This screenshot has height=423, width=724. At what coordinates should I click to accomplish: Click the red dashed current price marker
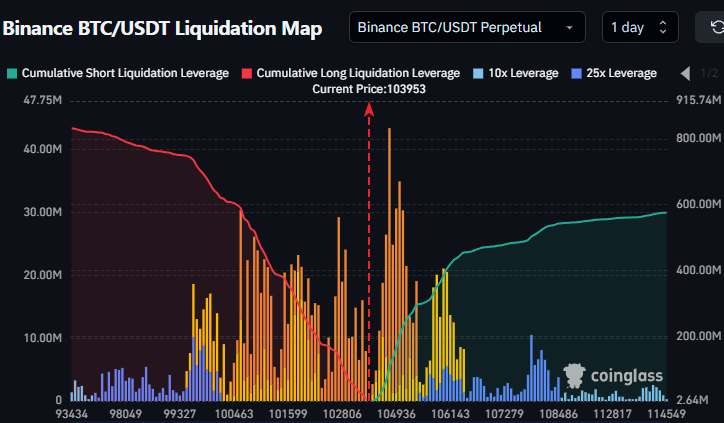369,252
